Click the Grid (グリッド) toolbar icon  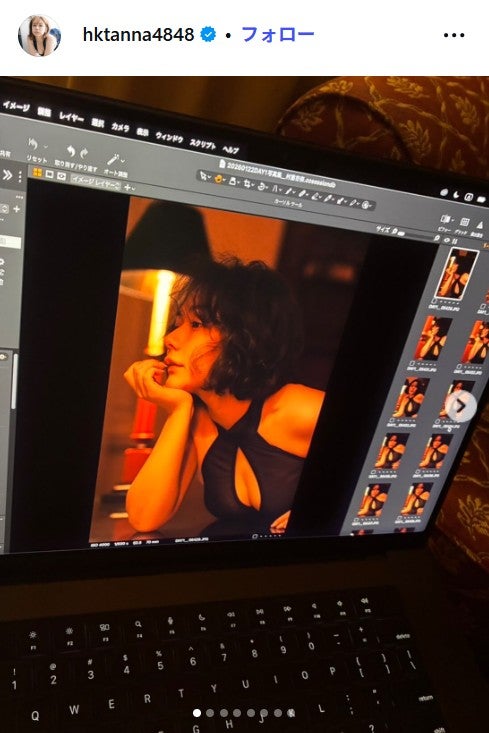point(465,222)
